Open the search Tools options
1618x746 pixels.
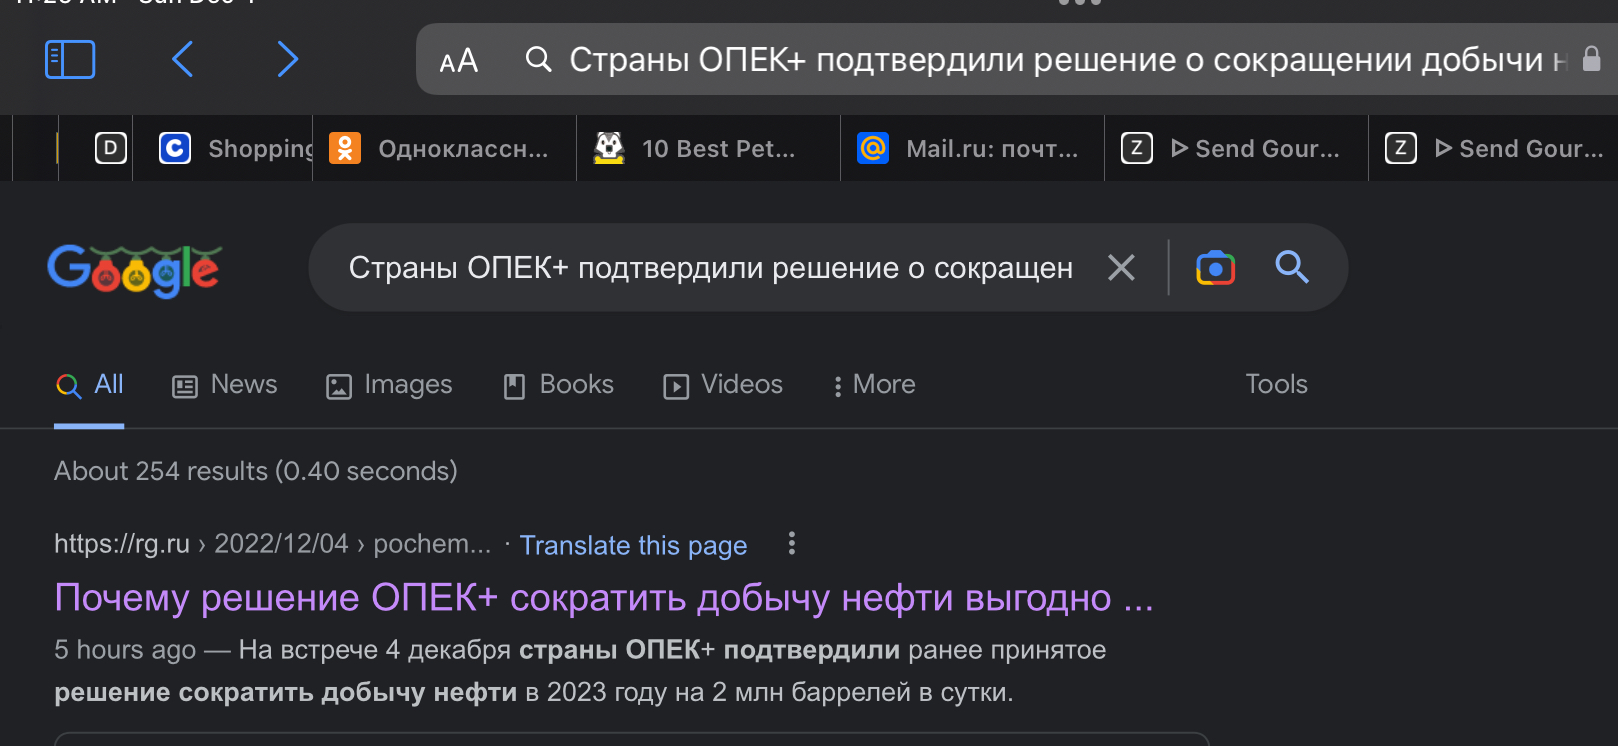coord(1276,385)
